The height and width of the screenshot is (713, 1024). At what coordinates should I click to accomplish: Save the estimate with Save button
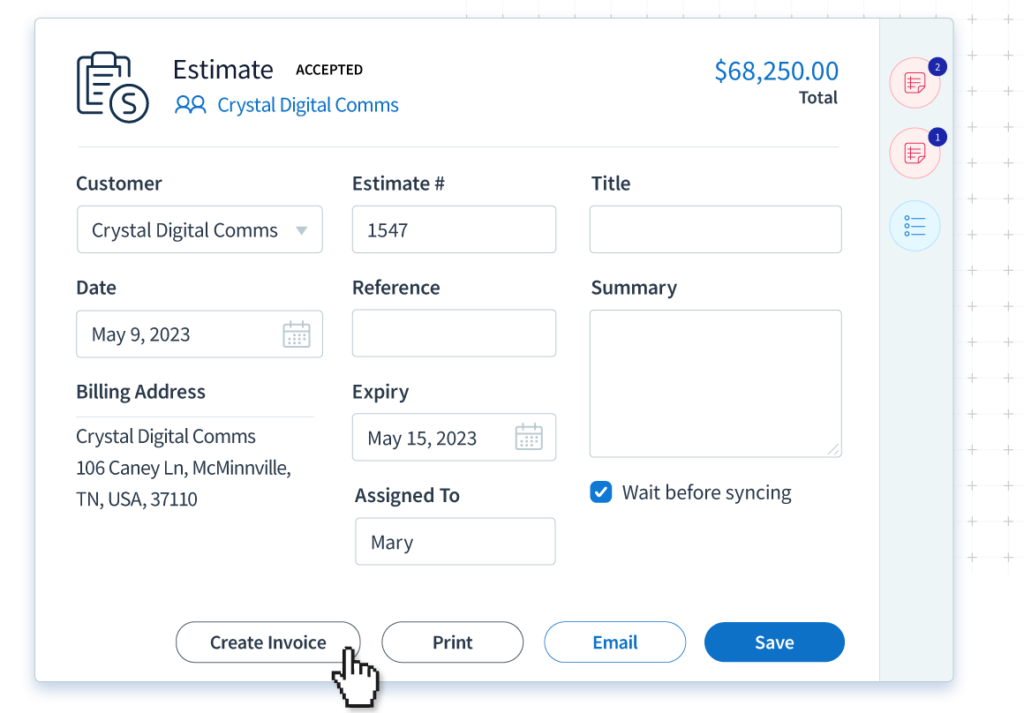774,642
